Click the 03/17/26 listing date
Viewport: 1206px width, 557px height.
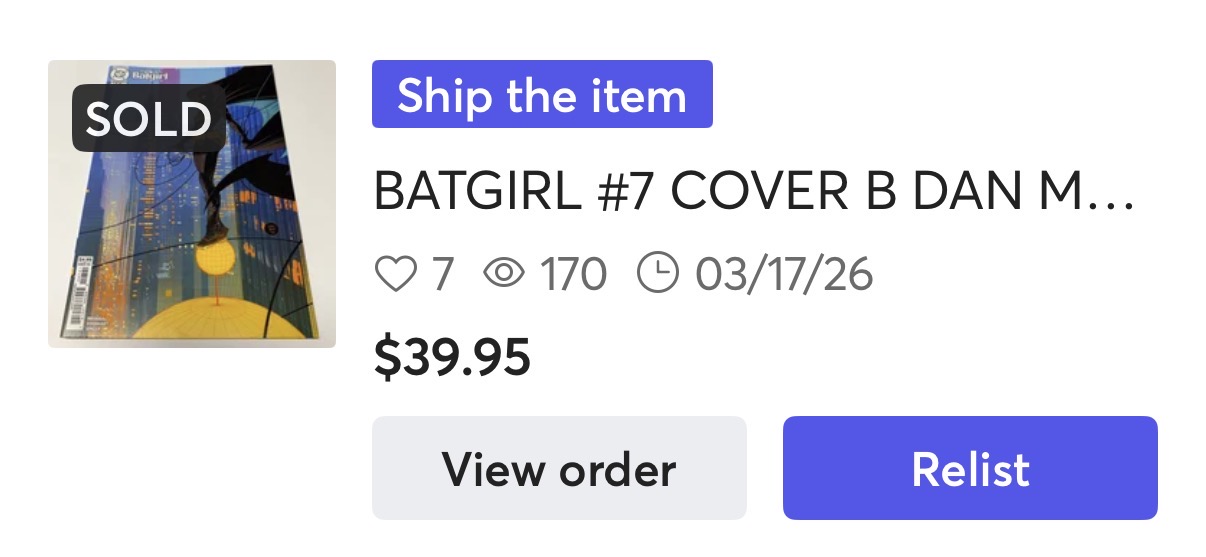point(785,274)
